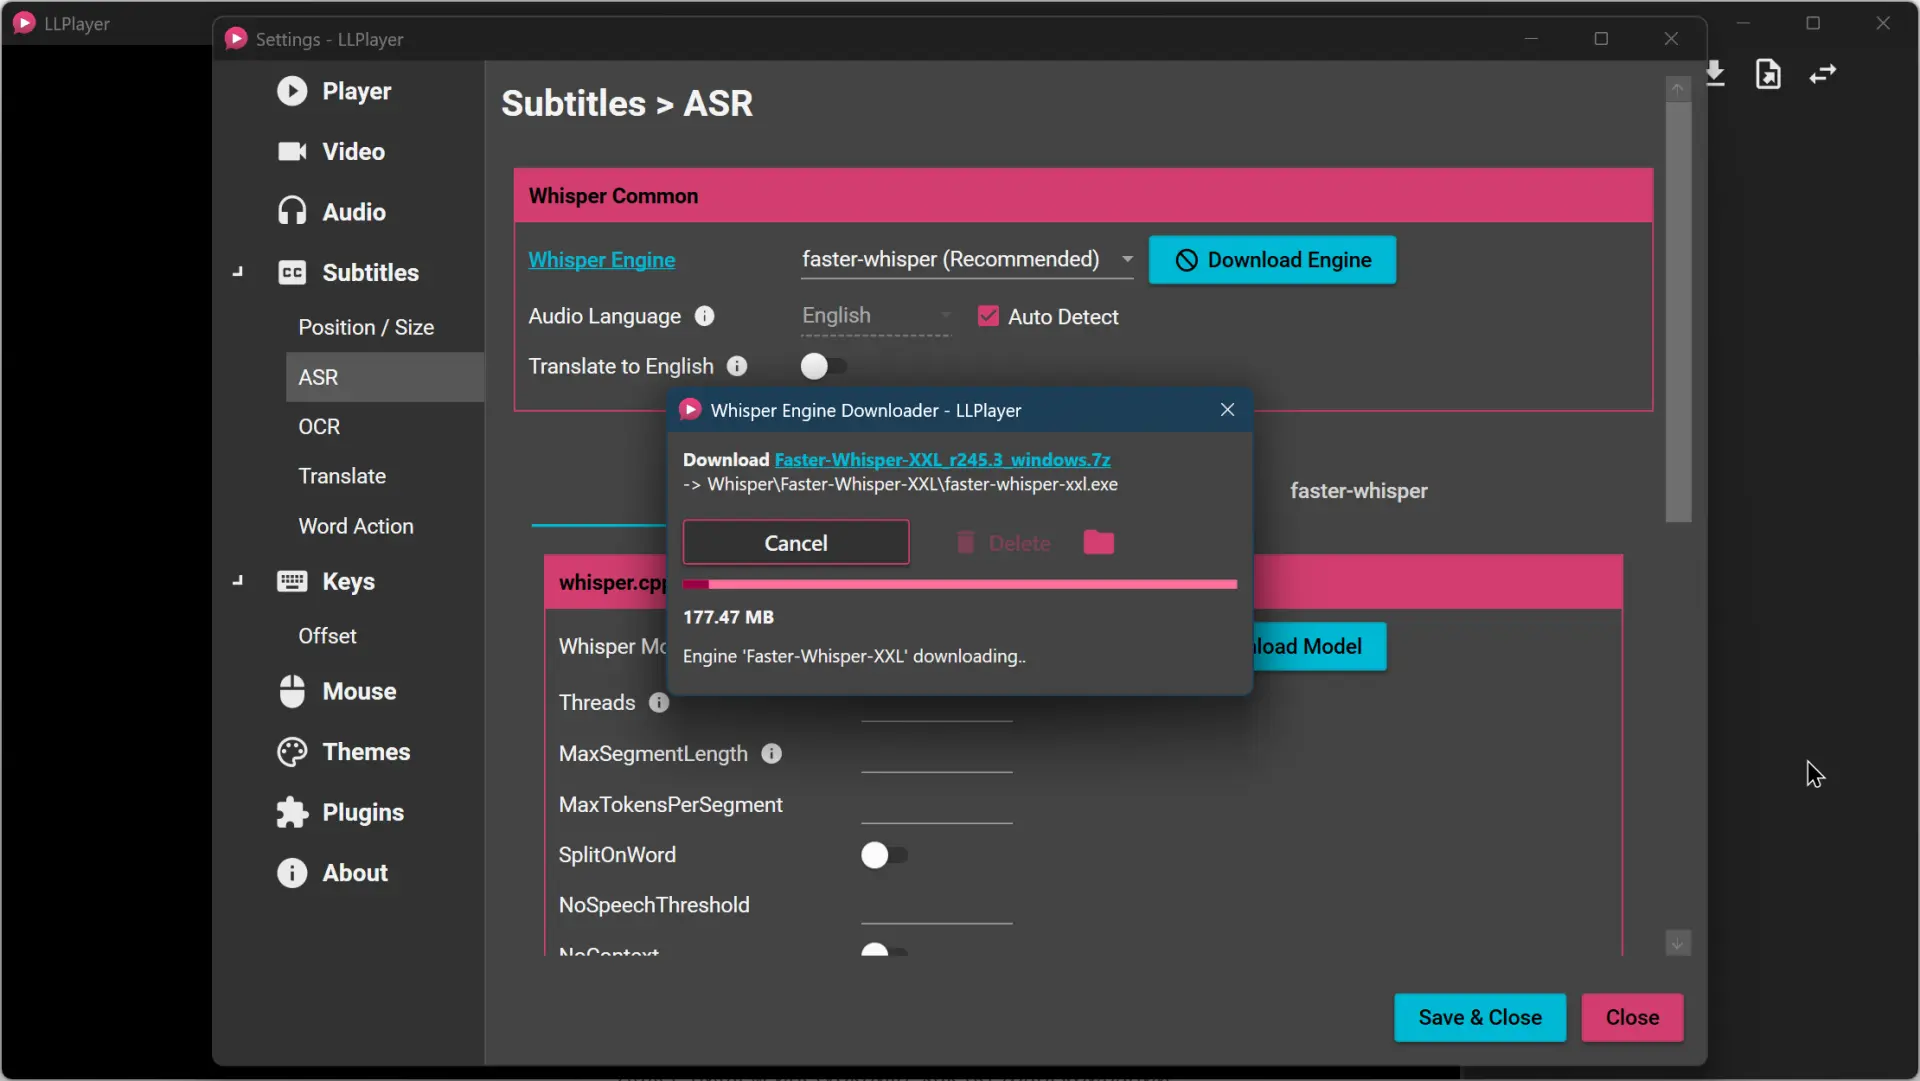
Task: Open the Themes settings section
Action: click(366, 752)
